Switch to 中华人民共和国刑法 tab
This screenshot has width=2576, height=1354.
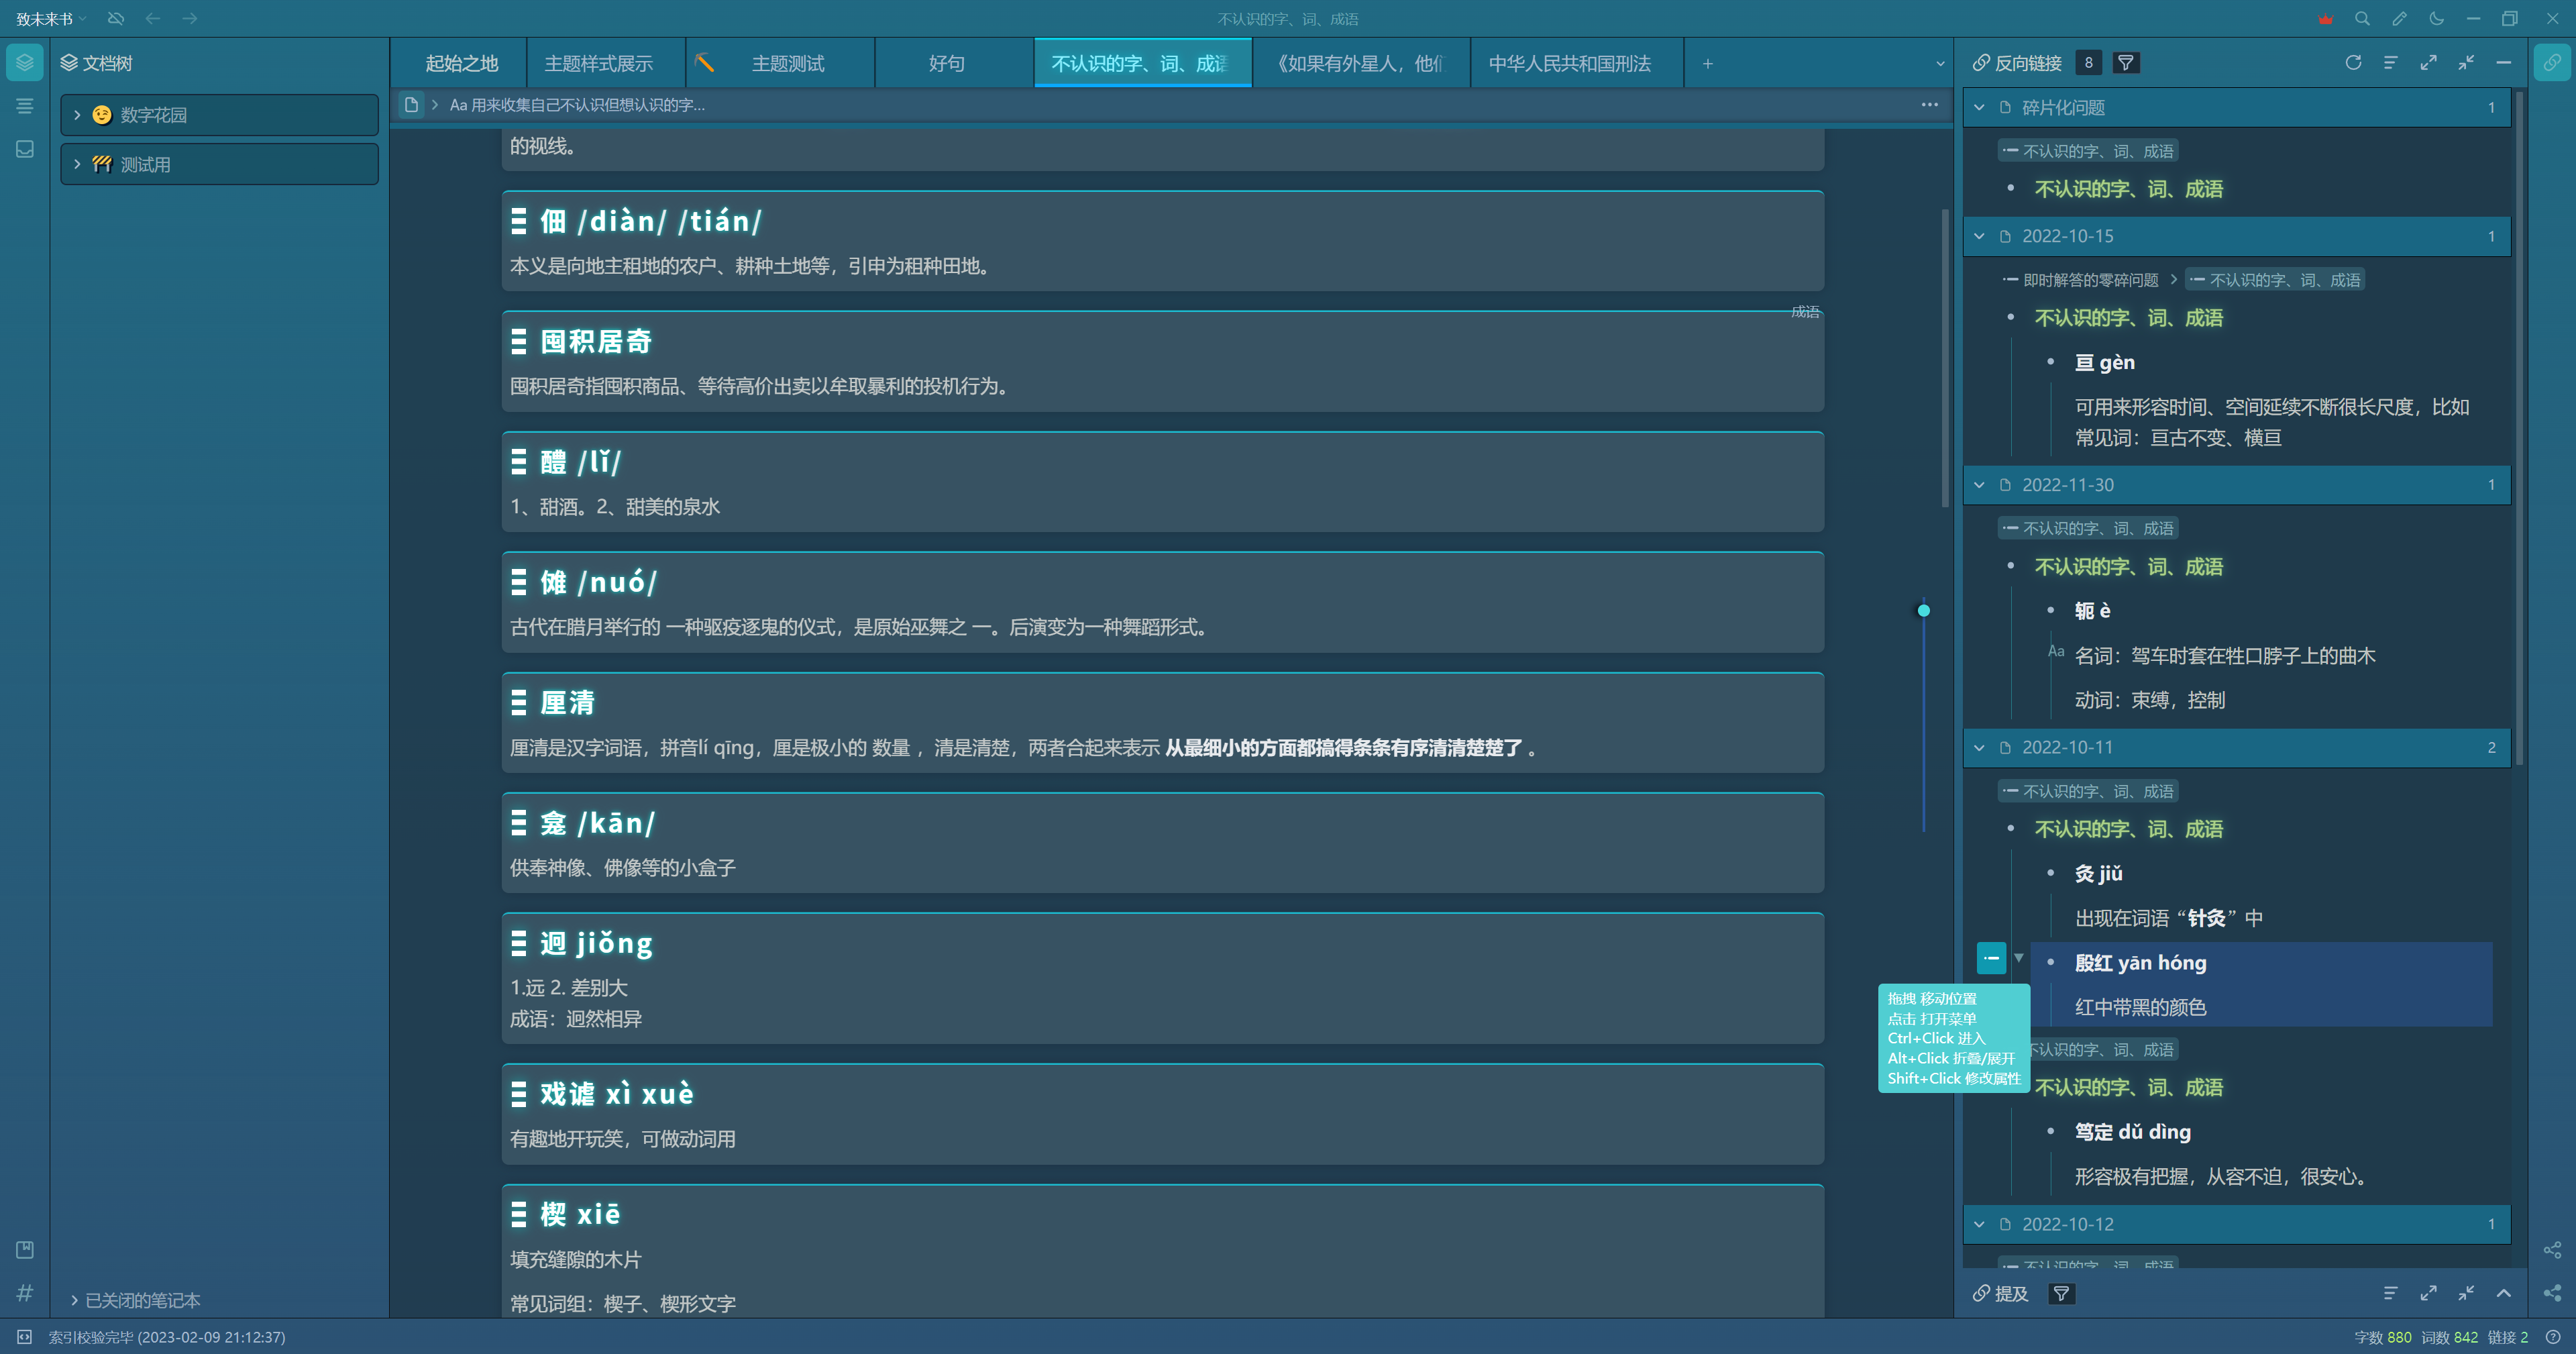point(1569,64)
